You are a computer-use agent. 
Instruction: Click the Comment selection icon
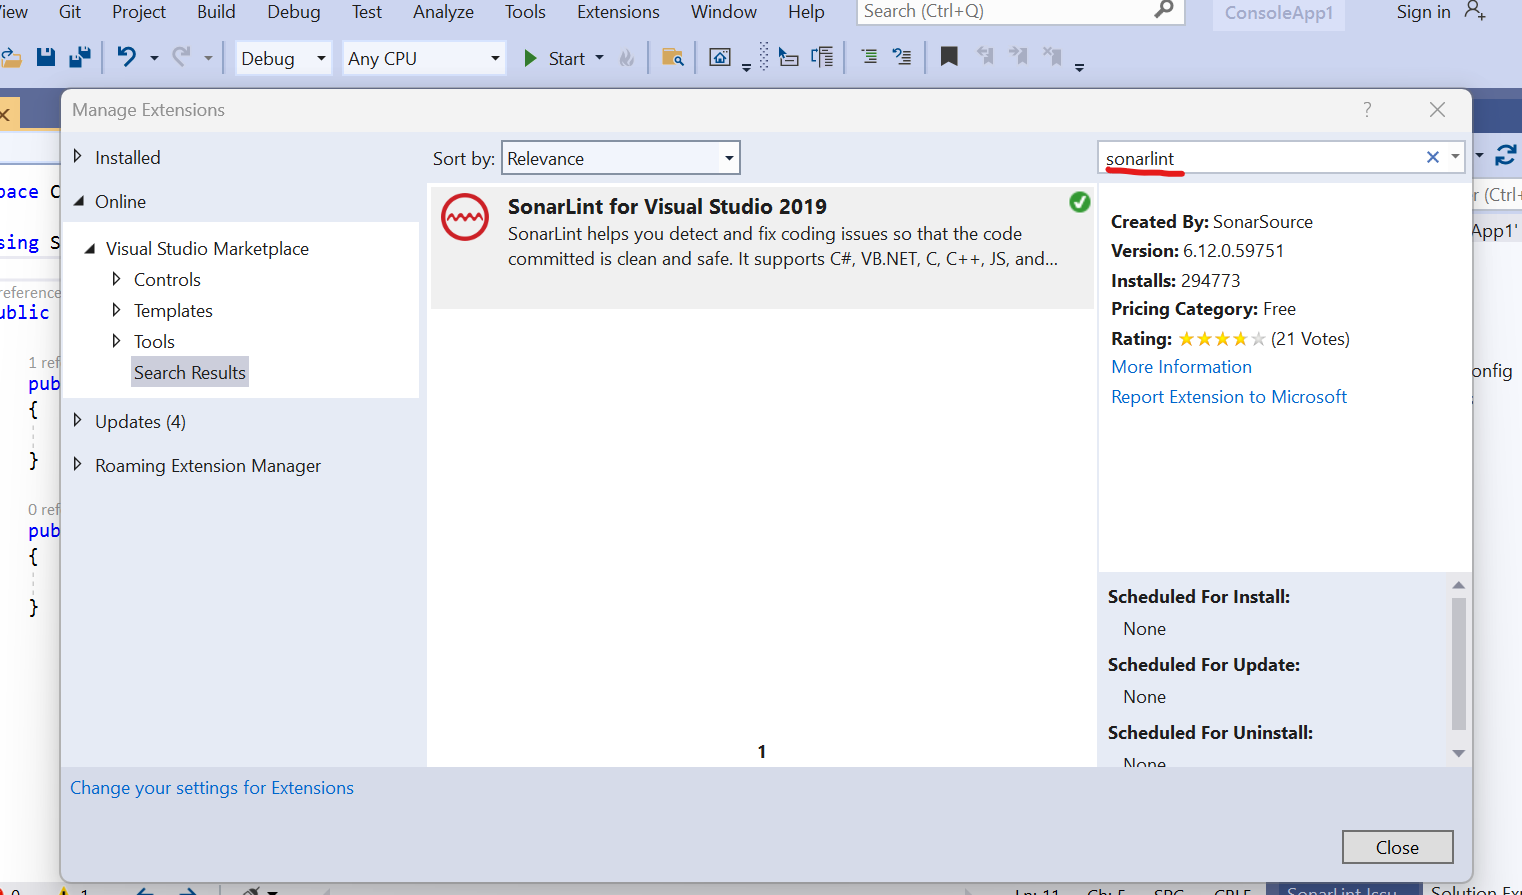click(x=870, y=57)
